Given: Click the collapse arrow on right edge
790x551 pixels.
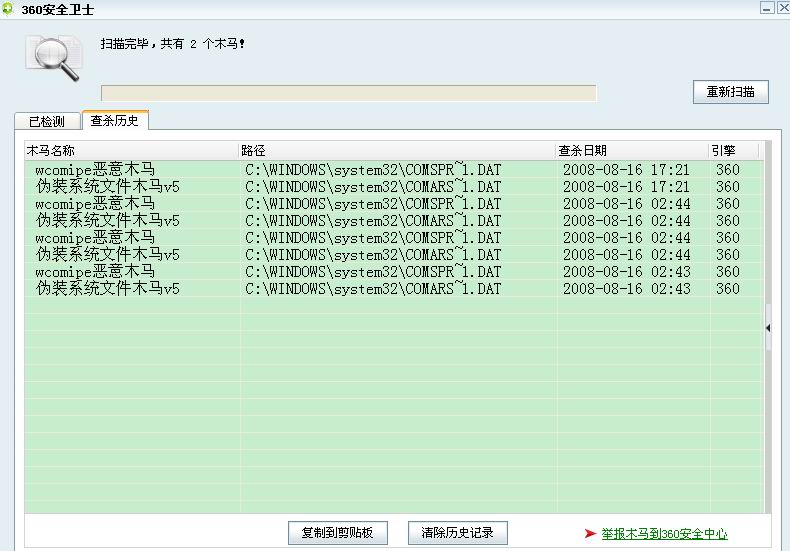Looking at the screenshot, I should 768,328.
